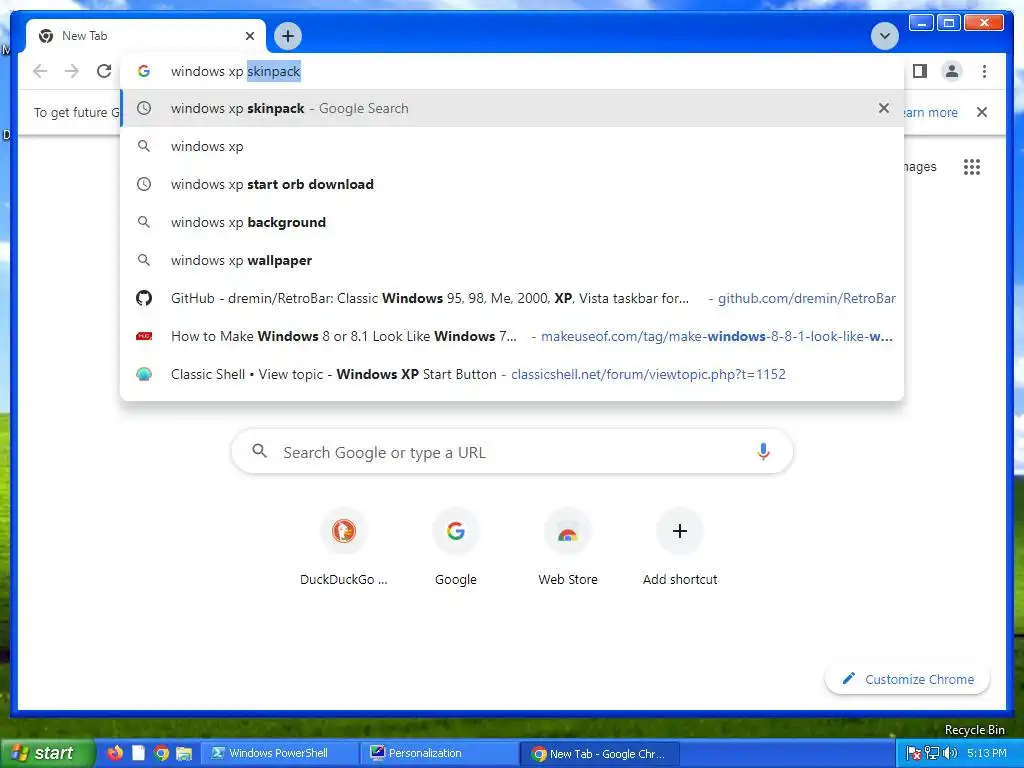The height and width of the screenshot is (768, 1024).
Task: Close the New Tab tab
Action: (249, 36)
